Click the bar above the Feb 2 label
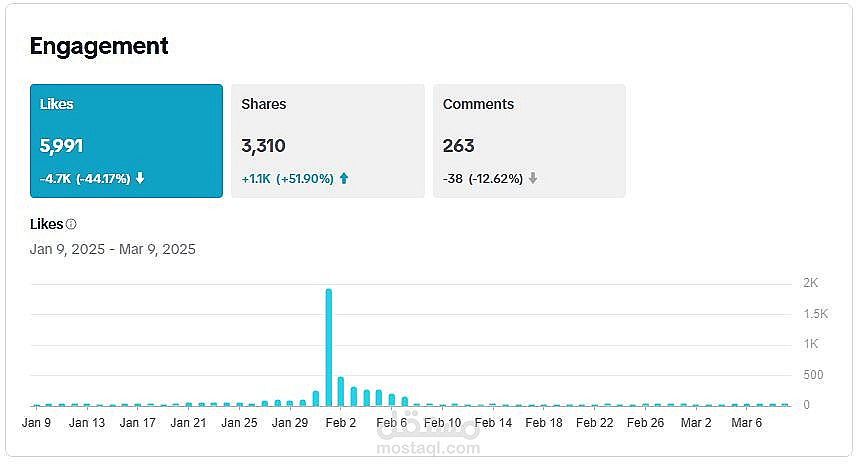This screenshot has height=466, width=857. pyautogui.click(x=341, y=391)
